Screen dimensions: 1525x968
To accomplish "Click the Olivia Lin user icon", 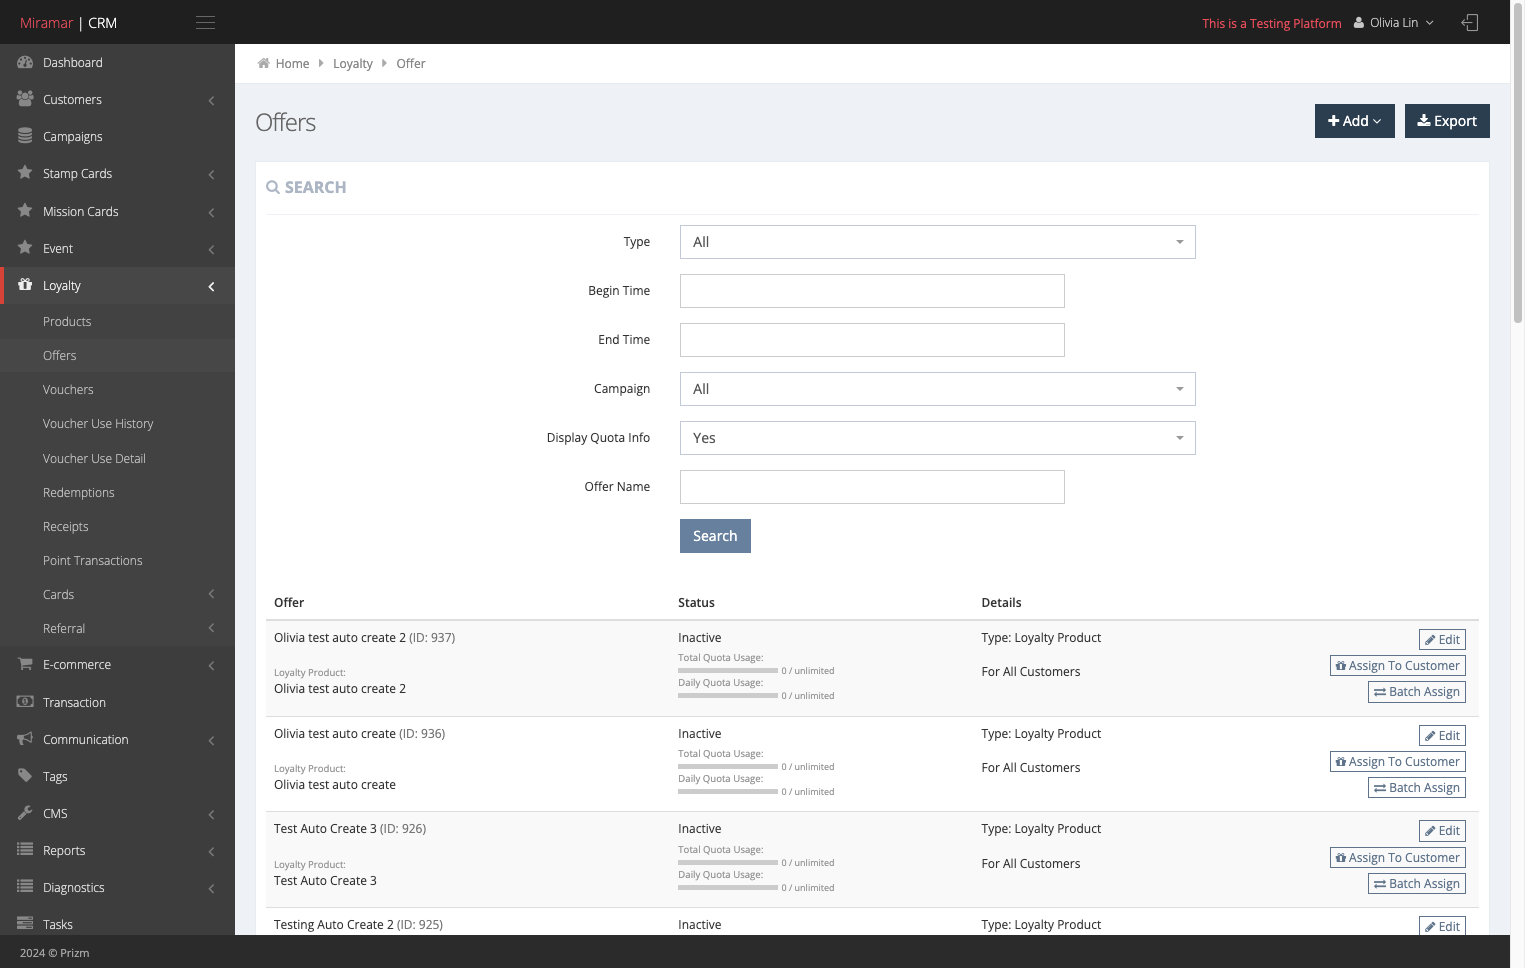I will (1359, 22).
